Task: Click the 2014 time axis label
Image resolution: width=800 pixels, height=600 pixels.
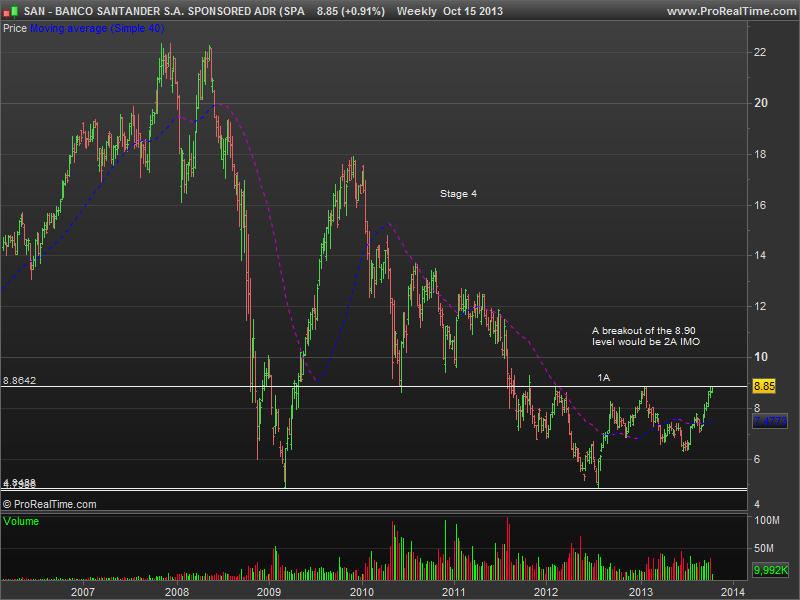Action: pos(733,592)
